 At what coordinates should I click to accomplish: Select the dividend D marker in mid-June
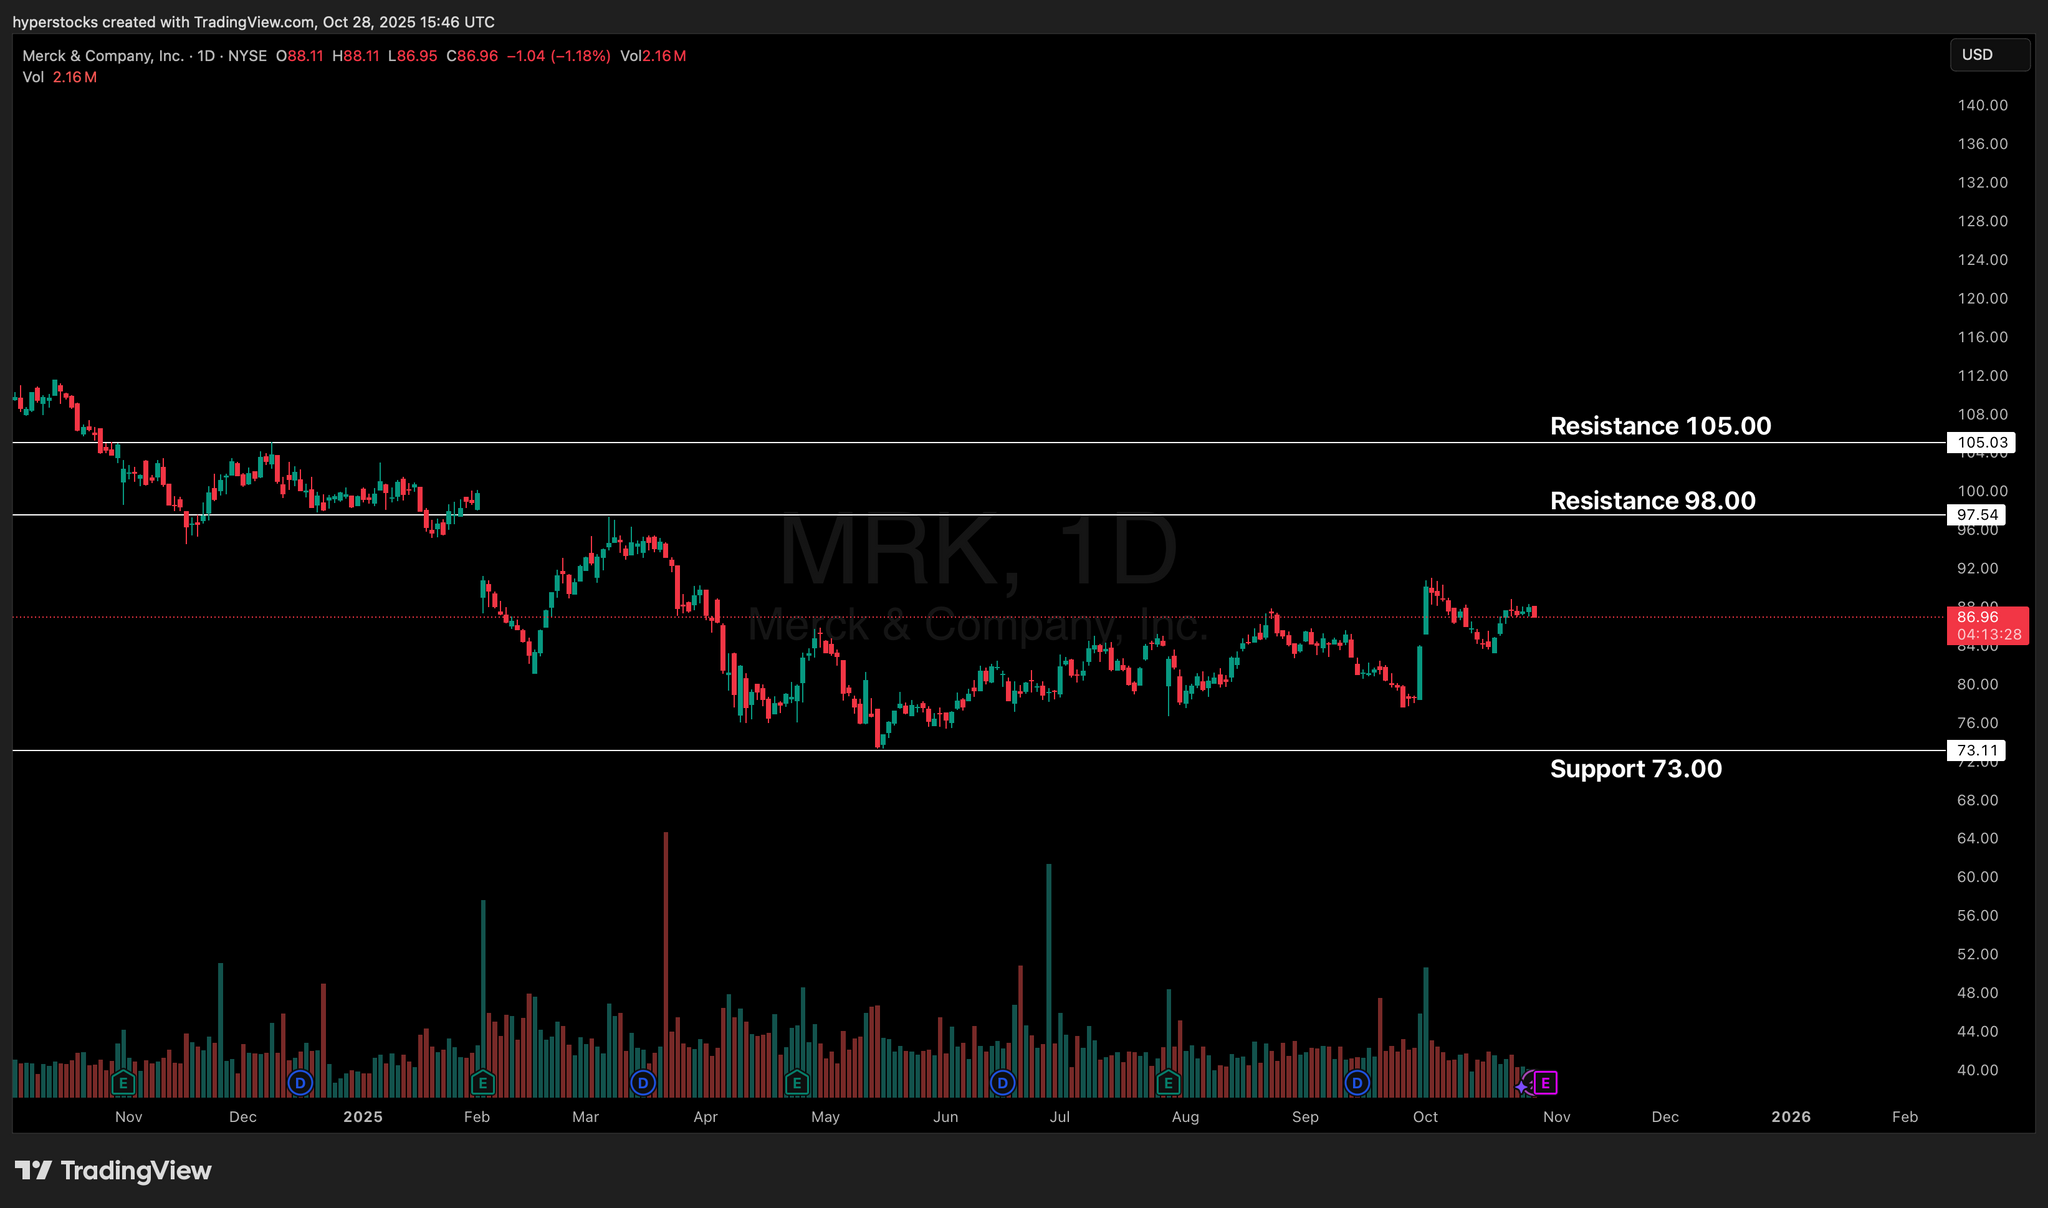point(1002,1082)
